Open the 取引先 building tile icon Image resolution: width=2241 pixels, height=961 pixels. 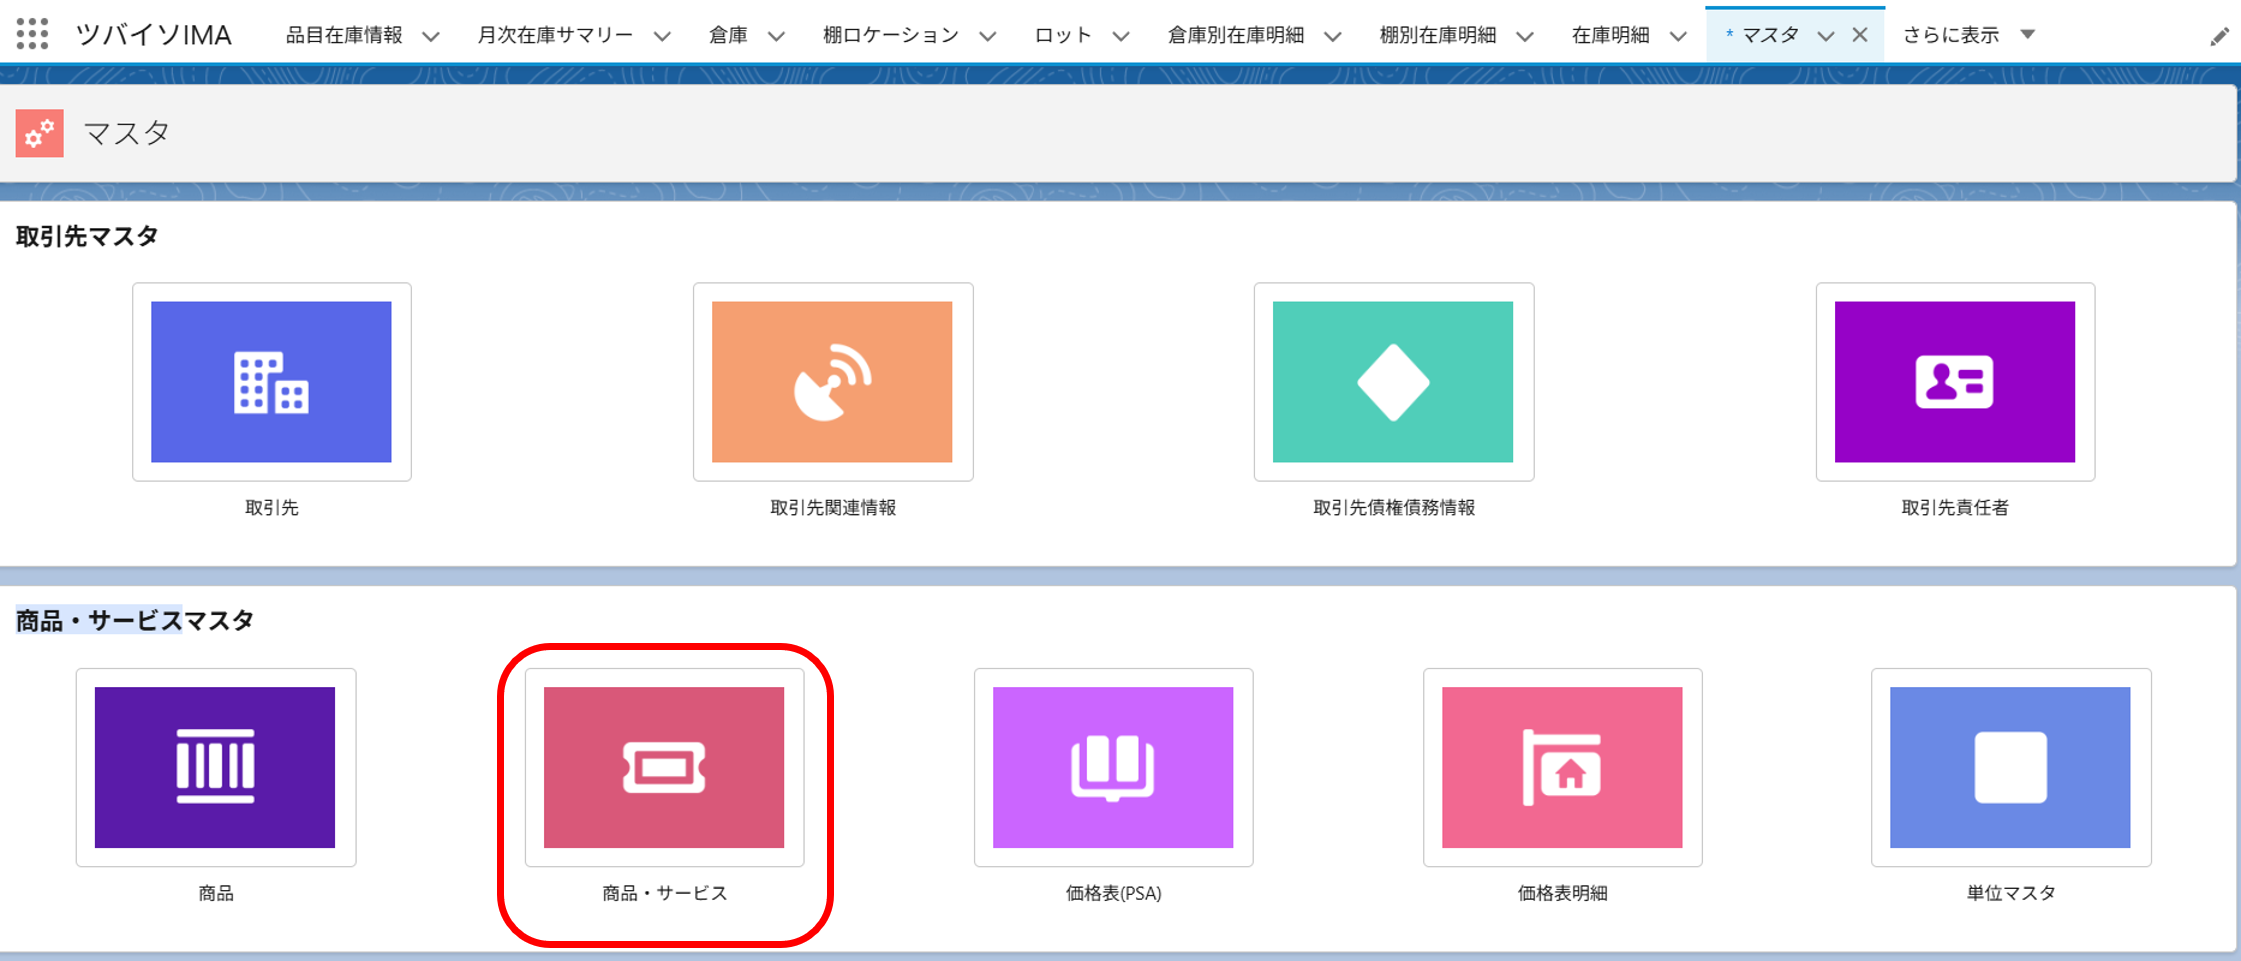271,381
